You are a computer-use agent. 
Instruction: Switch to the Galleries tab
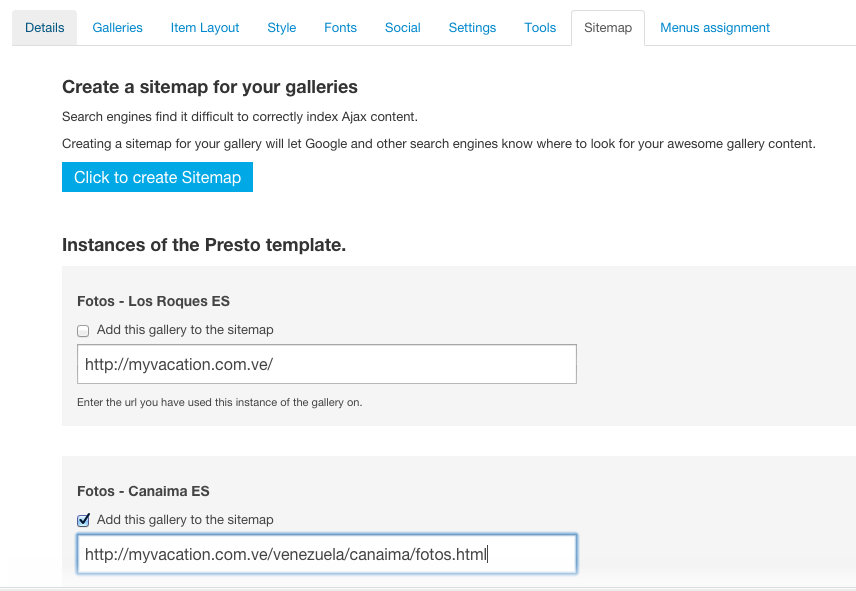117,28
